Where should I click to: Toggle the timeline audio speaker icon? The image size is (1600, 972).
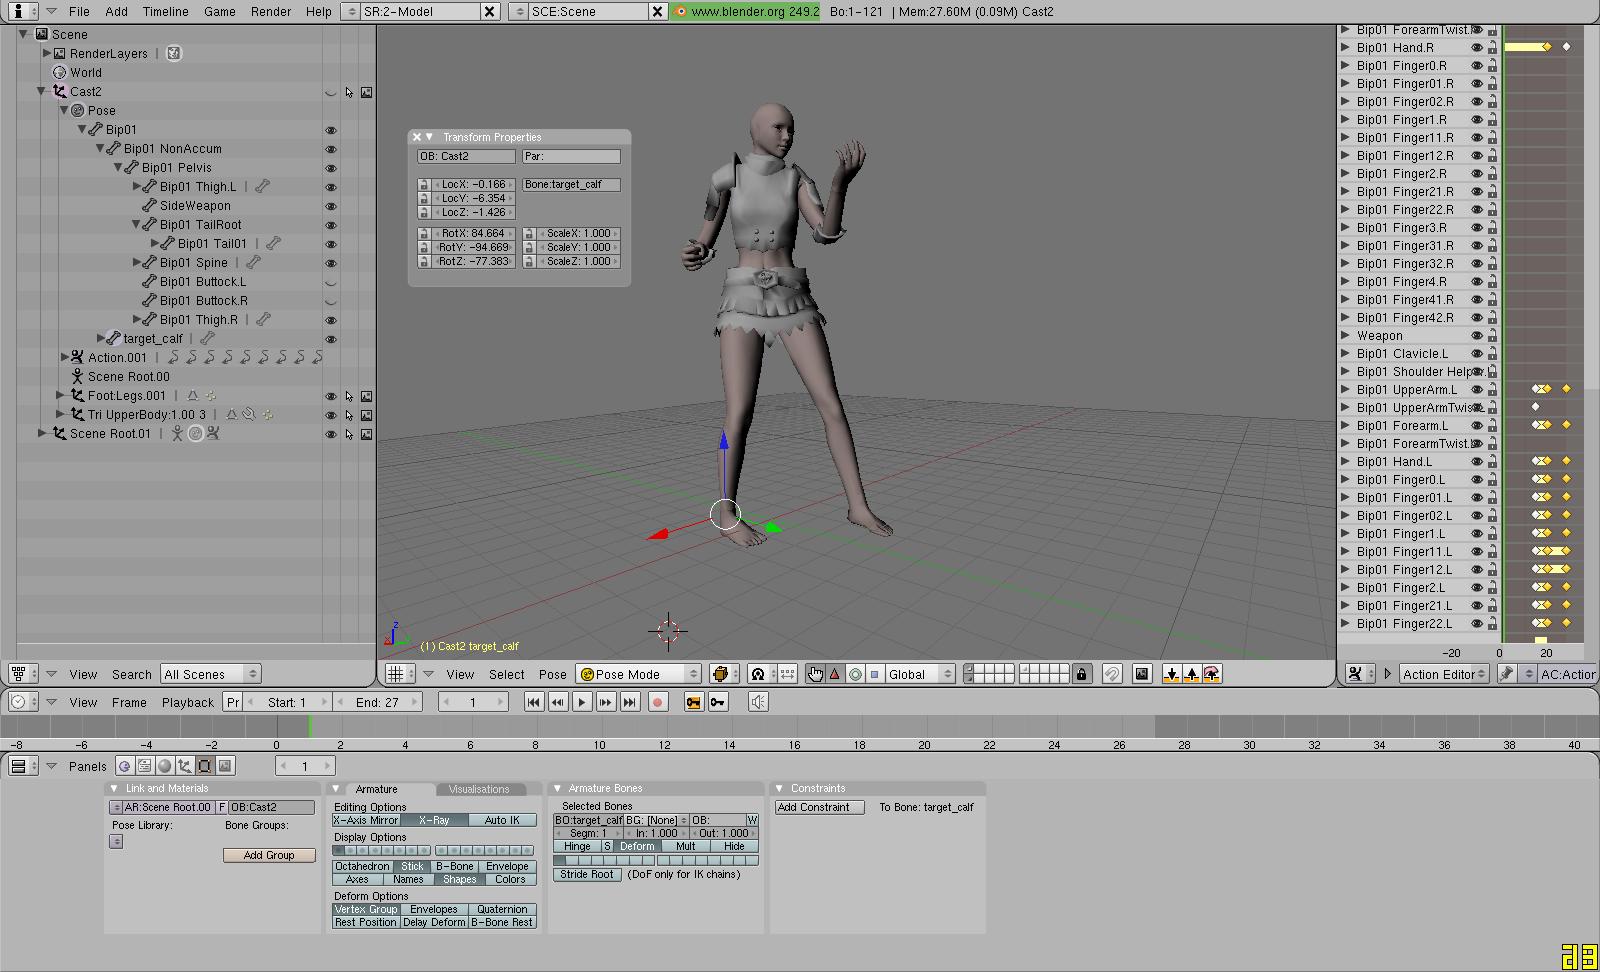[758, 702]
